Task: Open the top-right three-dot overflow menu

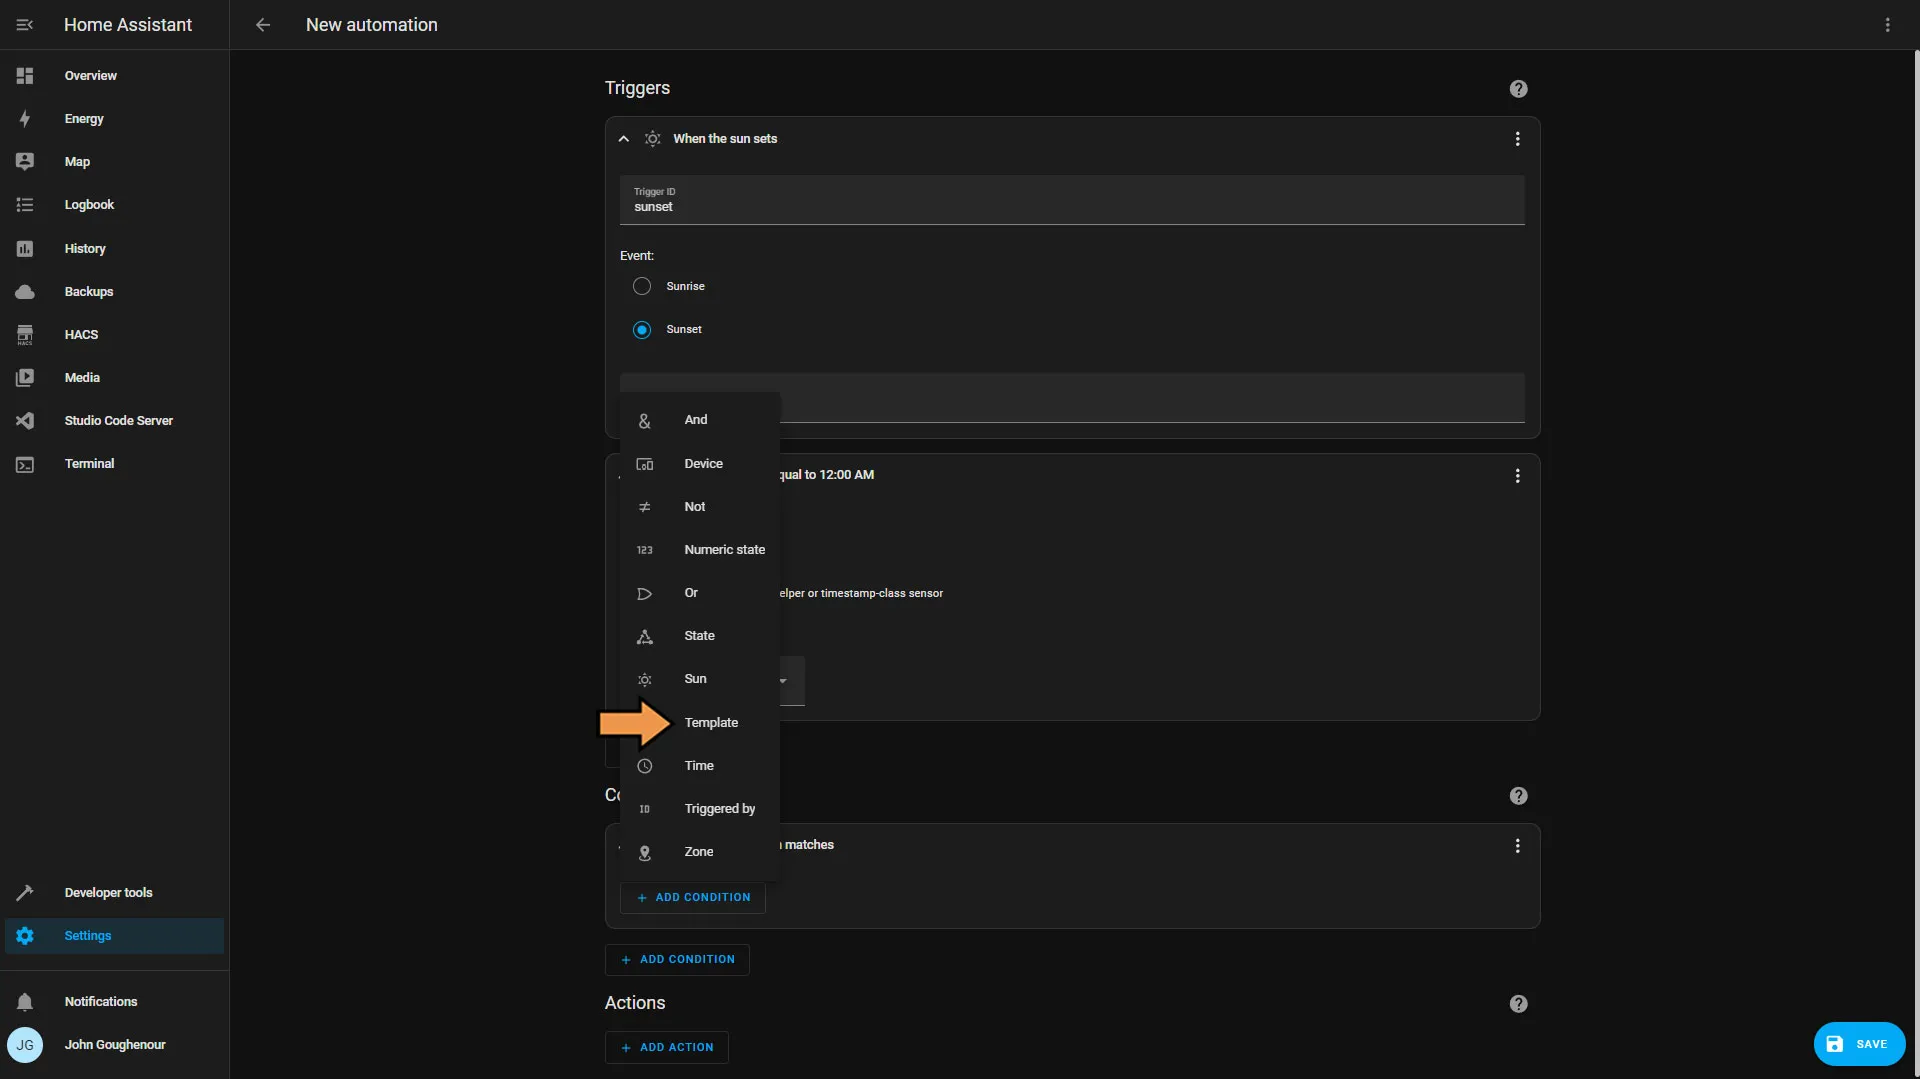Action: pyautogui.click(x=1887, y=25)
